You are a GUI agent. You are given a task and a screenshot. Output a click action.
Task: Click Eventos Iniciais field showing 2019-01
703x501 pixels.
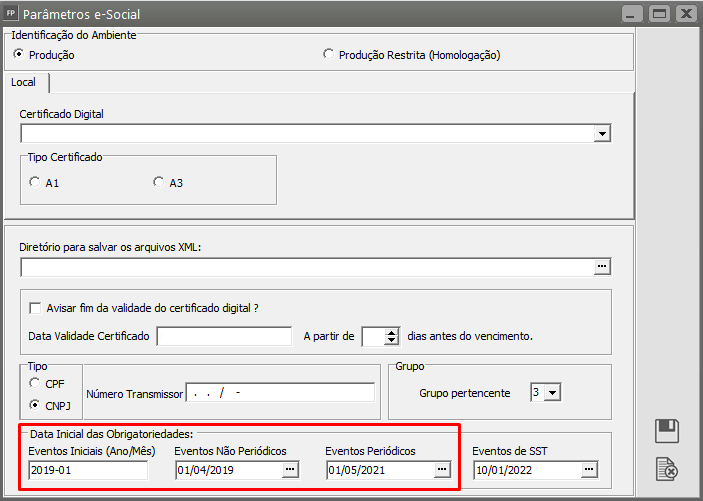88,470
